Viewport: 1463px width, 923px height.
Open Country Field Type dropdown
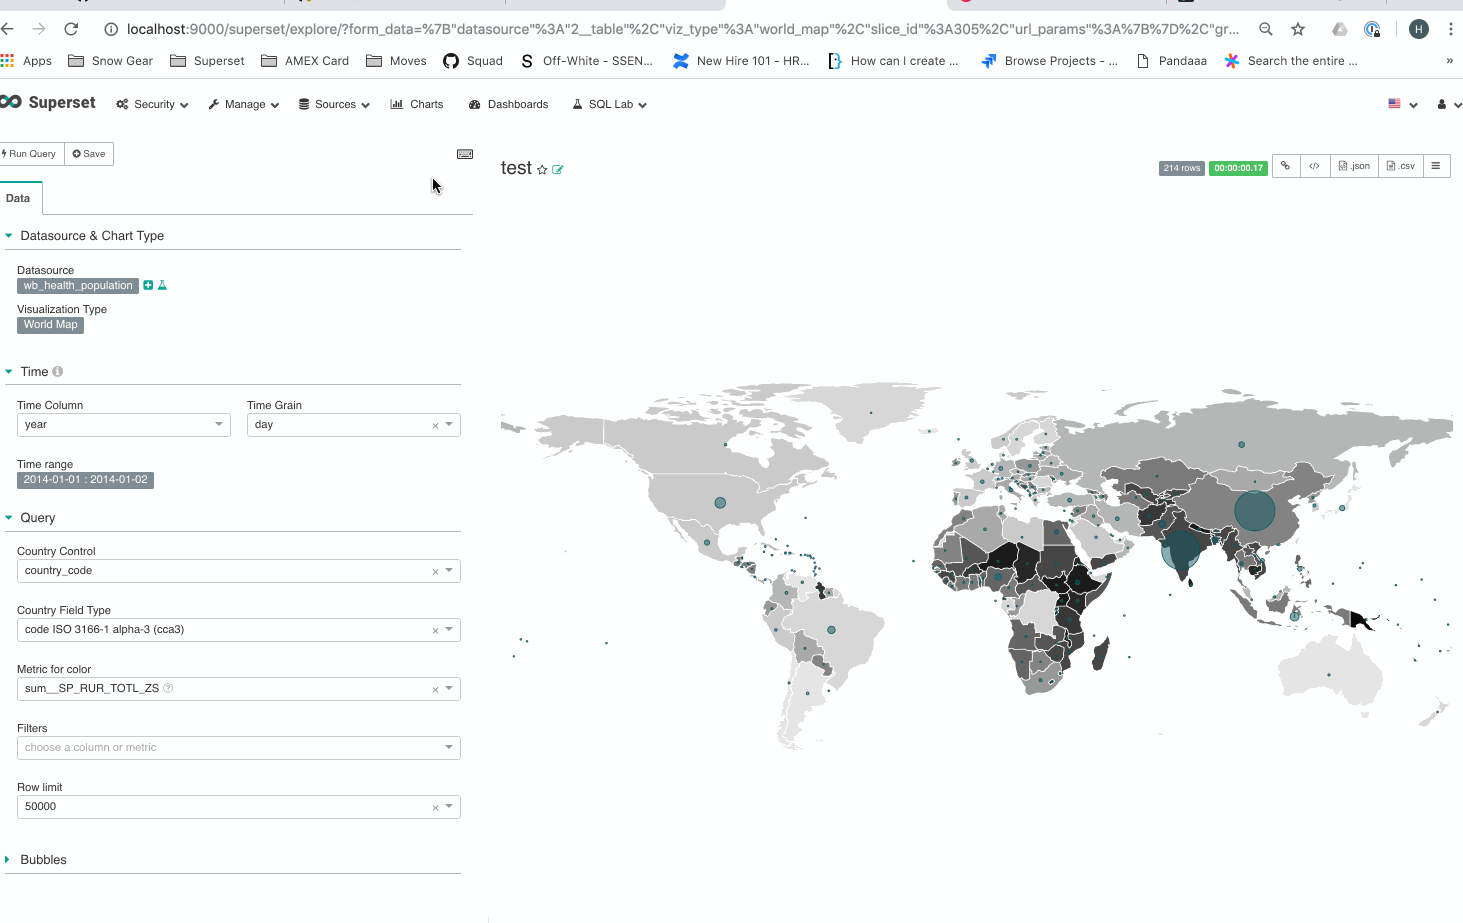239,630
